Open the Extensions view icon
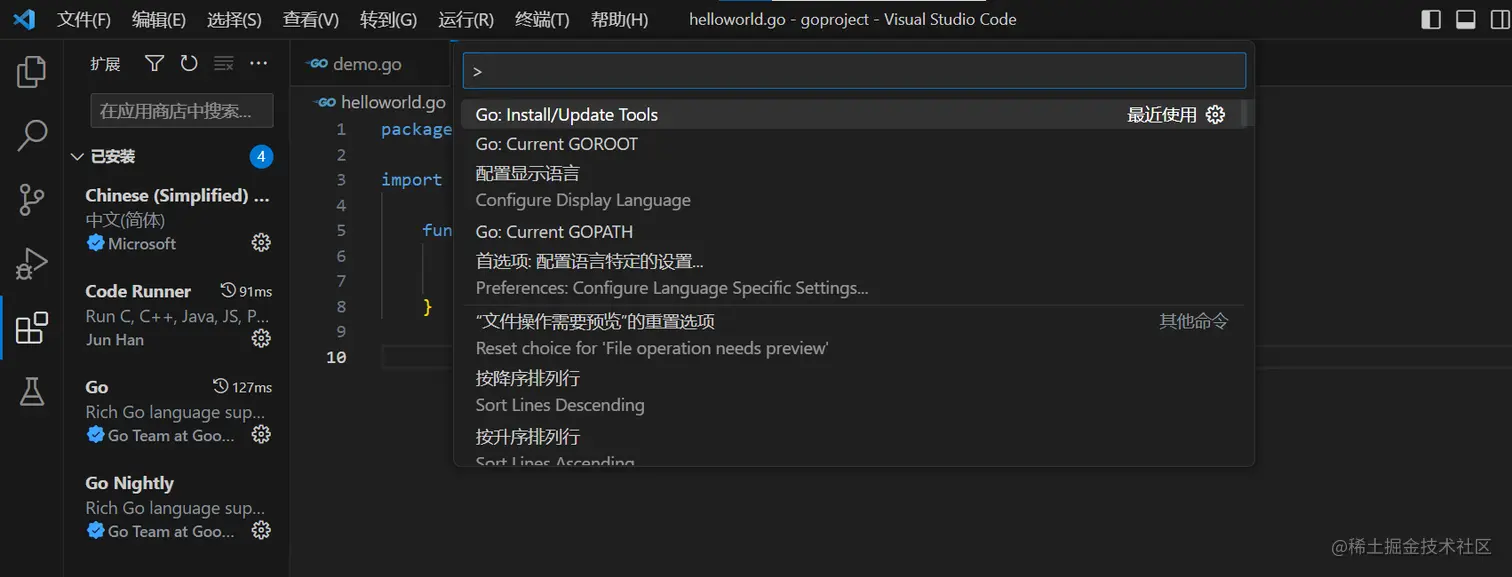 32,328
